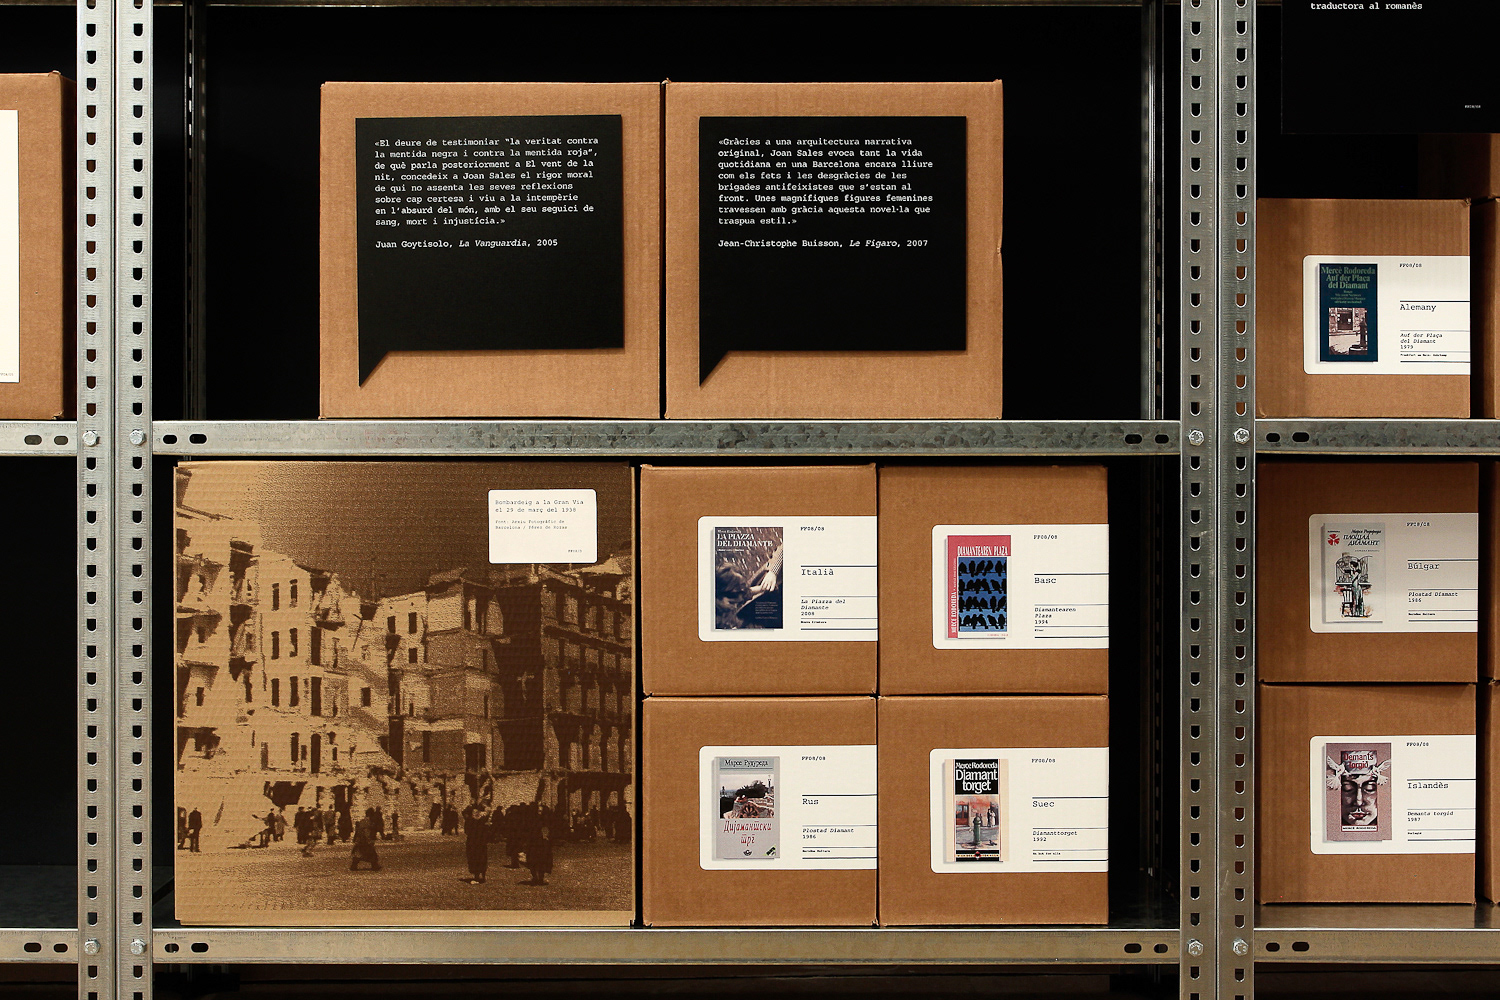This screenshot has height=1000, width=1500.
Task: Click the Basc language label
Action: pos(1045,580)
